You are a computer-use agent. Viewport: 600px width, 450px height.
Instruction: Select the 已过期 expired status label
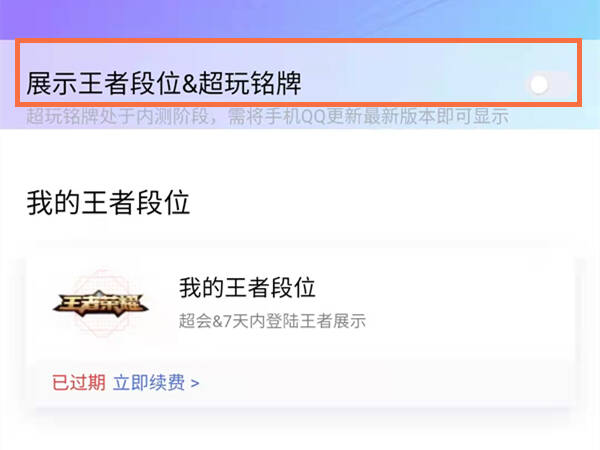[79, 382]
